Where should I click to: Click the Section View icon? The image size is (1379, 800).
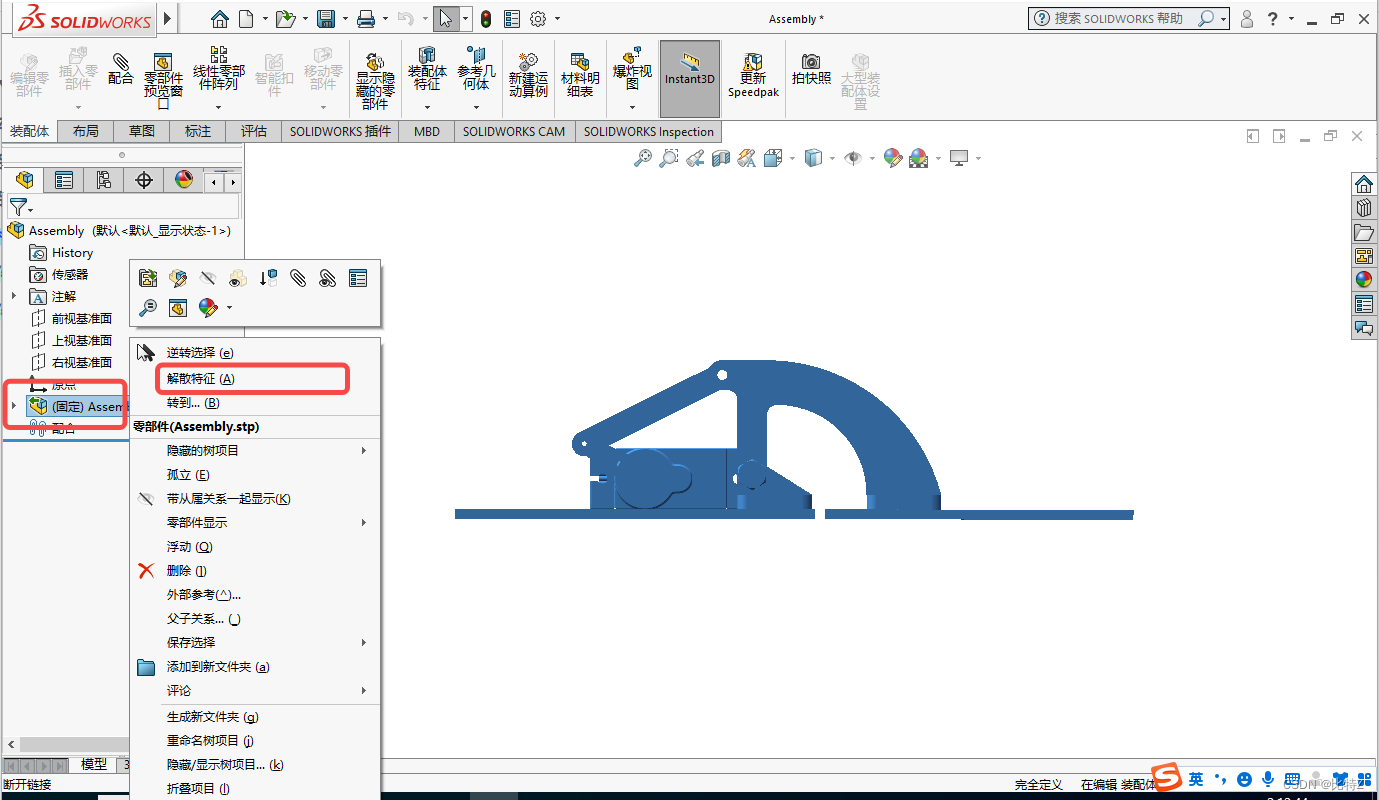pyautogui.click(x=721, y=158)
